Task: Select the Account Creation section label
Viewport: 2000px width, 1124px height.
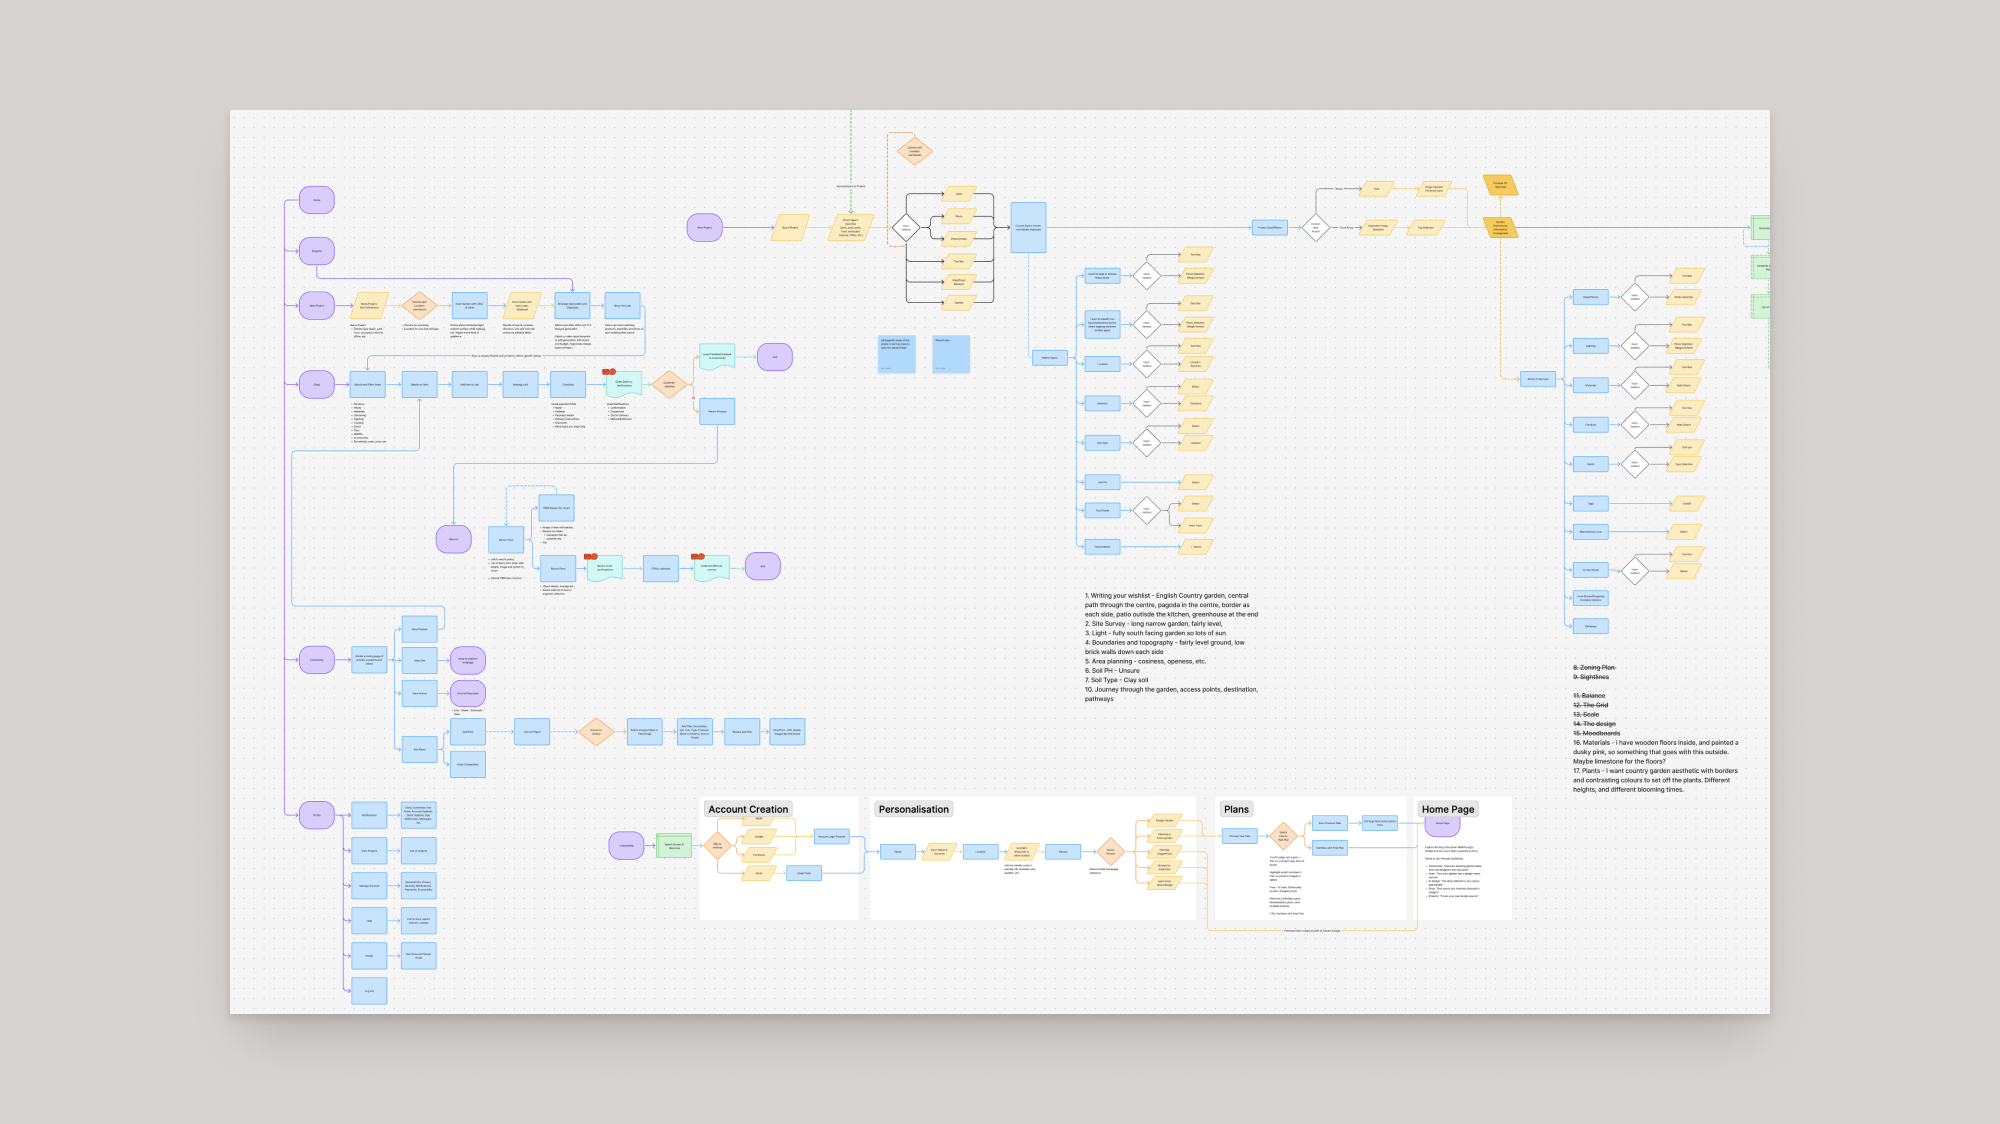Action: coord(748,809)
